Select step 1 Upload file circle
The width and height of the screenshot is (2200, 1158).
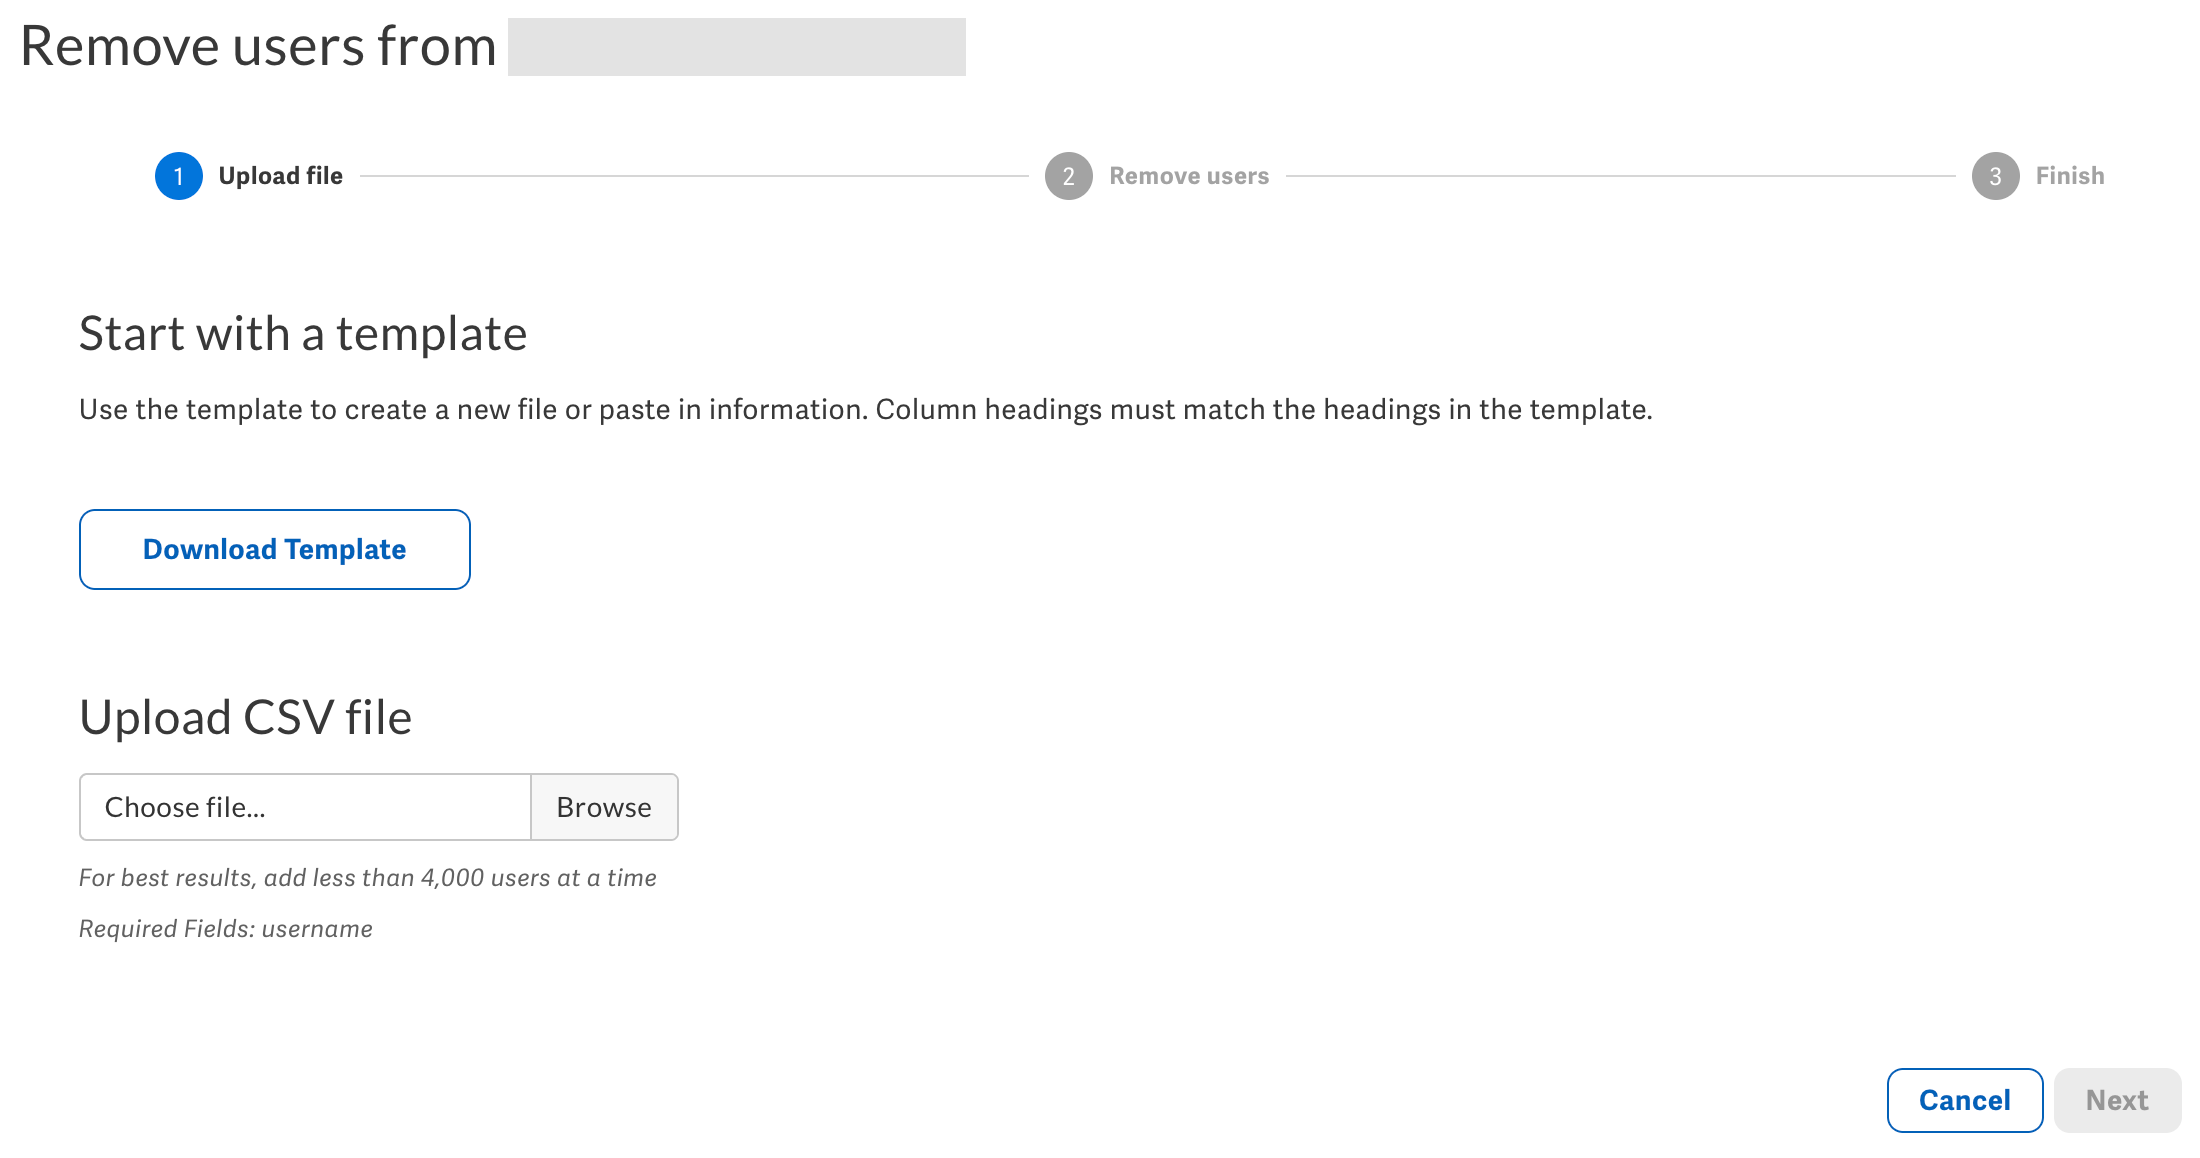click(178, 175)
